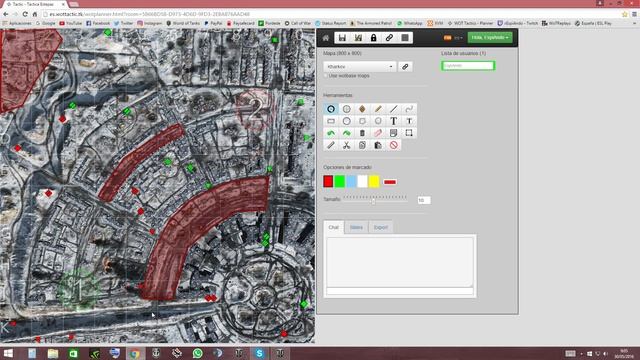Select the user entry in Lista de usuarios

pos(468,66)
